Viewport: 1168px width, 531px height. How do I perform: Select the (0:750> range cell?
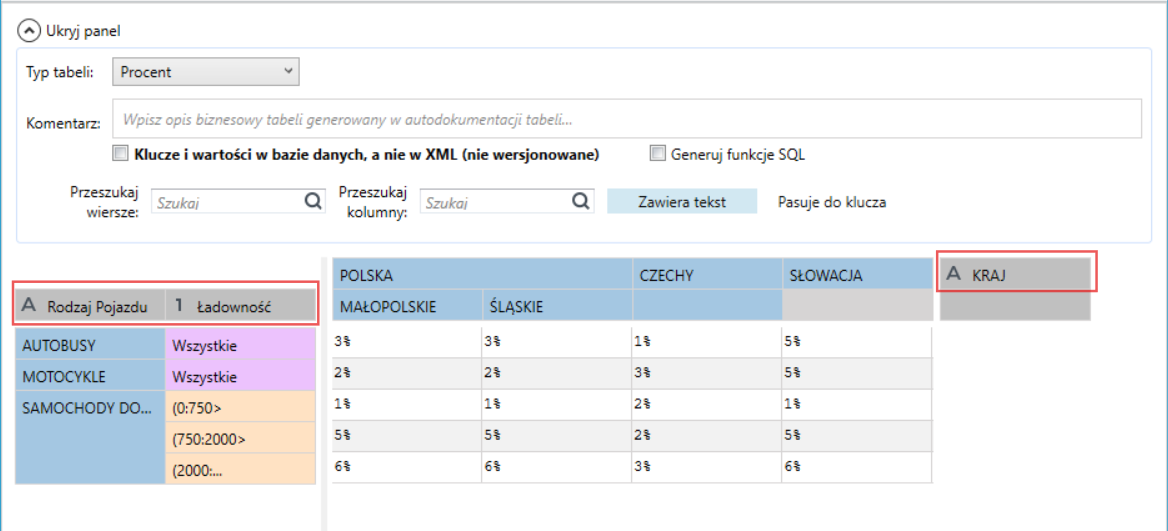point(241,408)
